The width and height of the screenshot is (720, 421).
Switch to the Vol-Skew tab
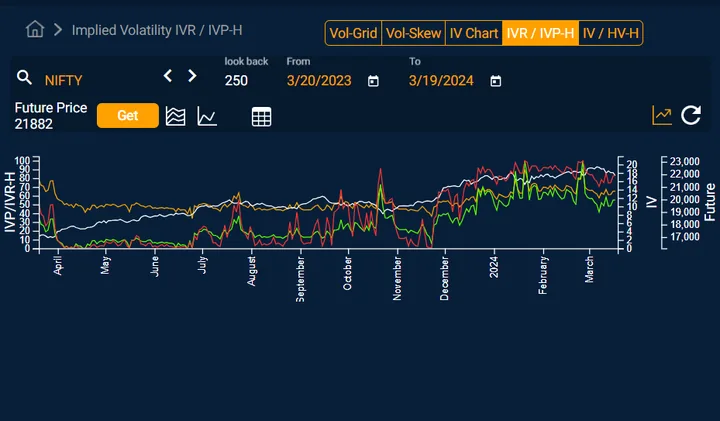(413, 33)
